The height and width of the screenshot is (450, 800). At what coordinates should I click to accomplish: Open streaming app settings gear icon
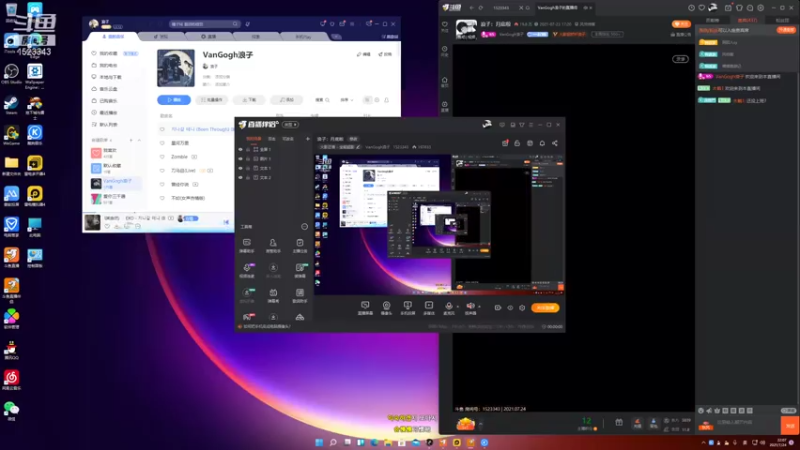(x=522, y=308)
